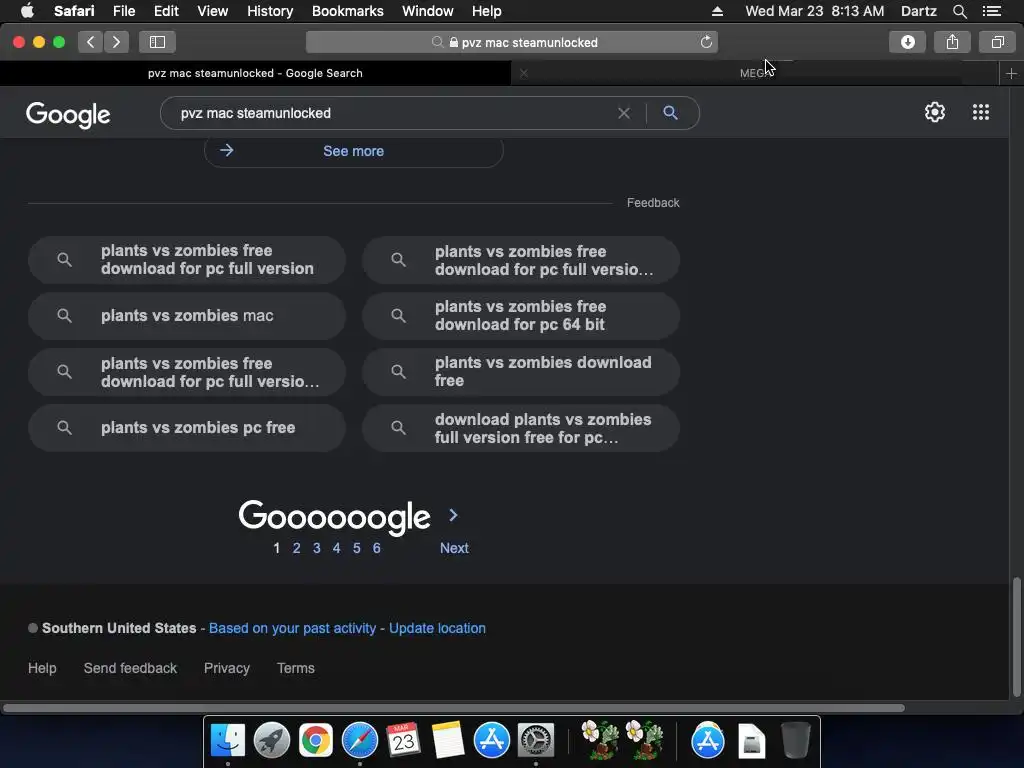Click the menu bar date and time
This screenshot has width=1024, height=768.
(x=814, y=11)
